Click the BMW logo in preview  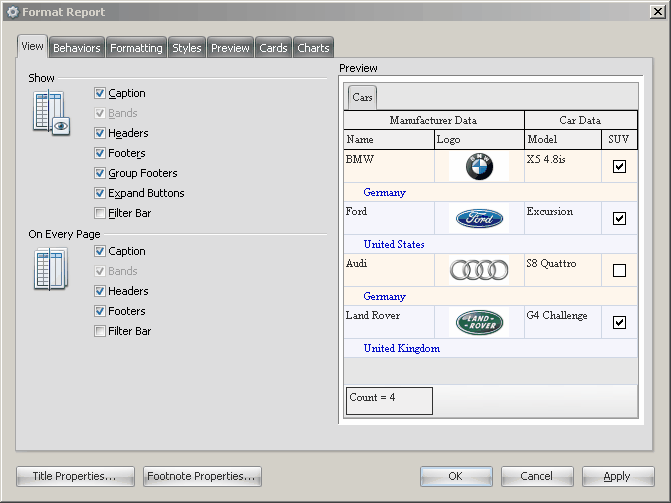tap(479, 166)
